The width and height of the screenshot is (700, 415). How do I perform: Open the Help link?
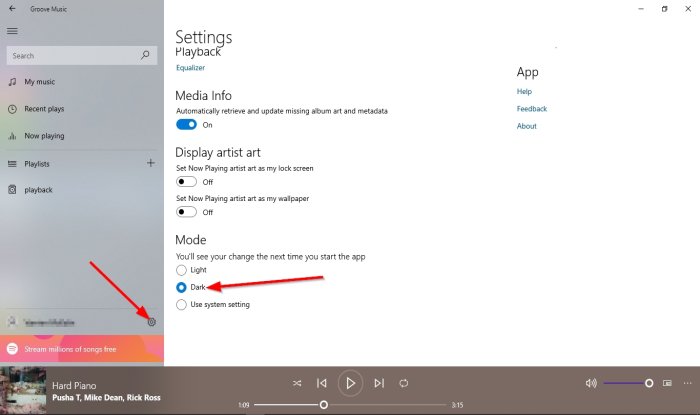coord(524,91)
